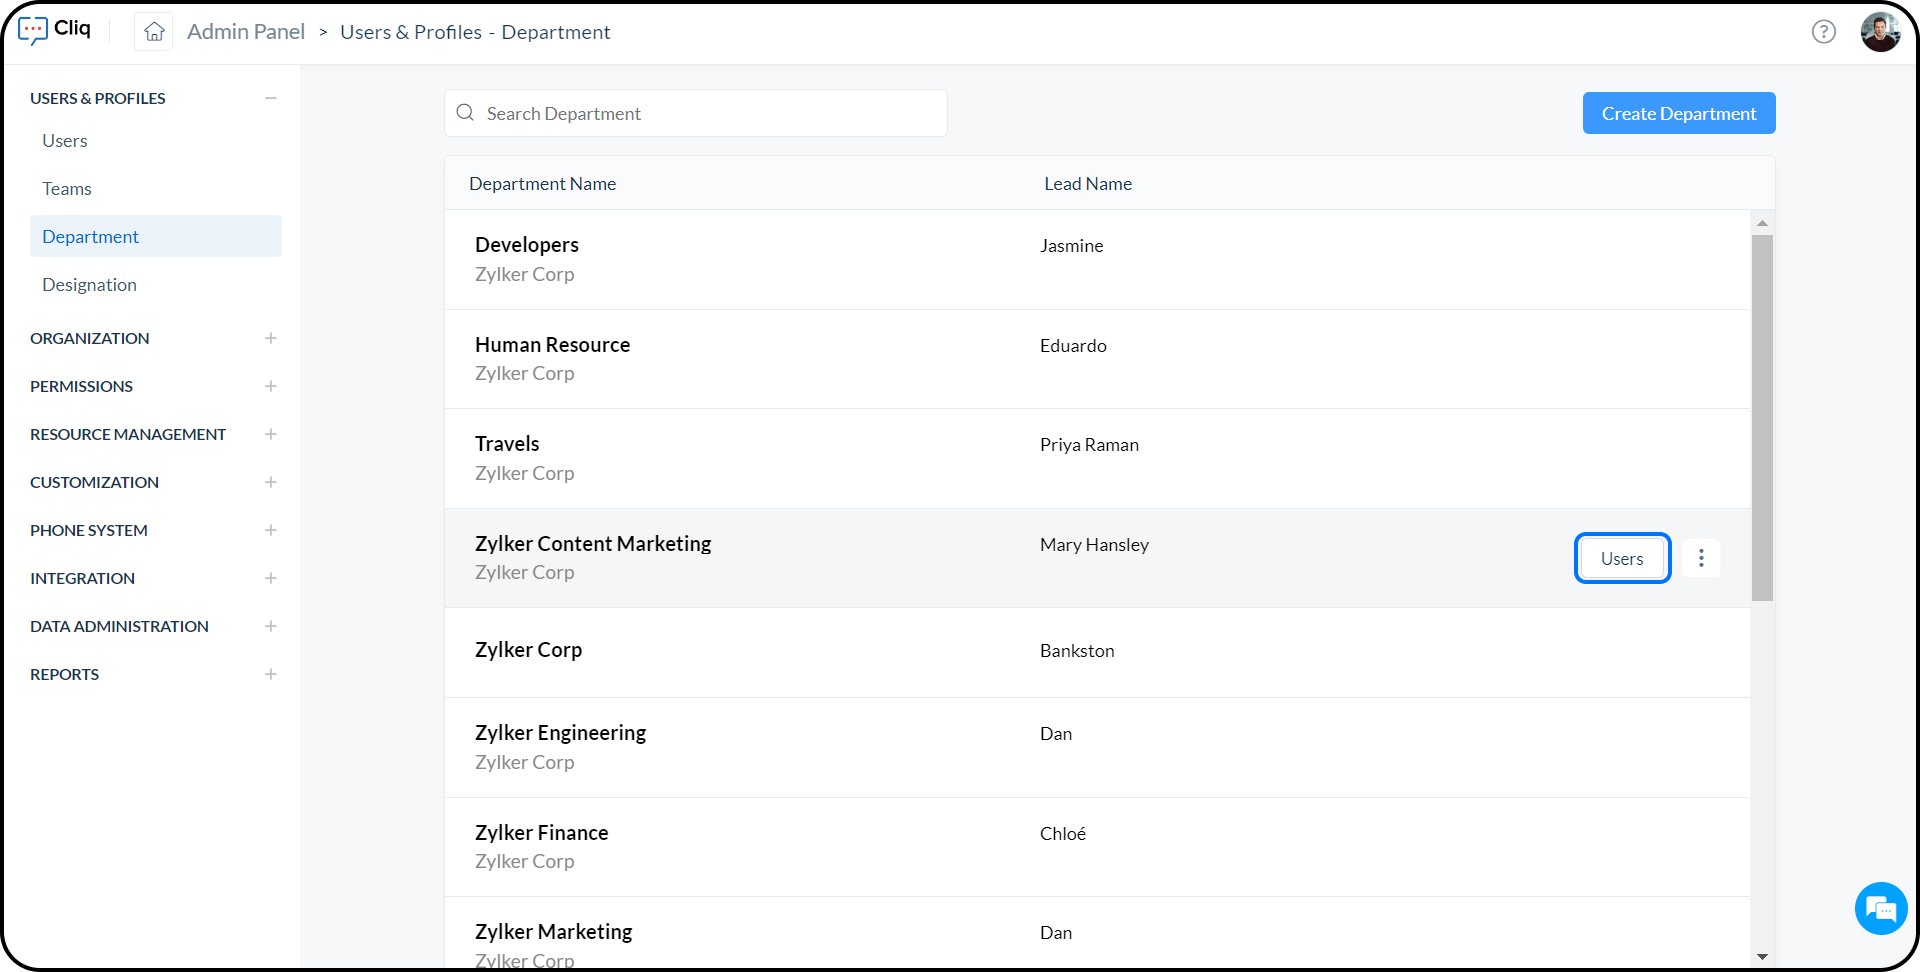Expand the Organization section
This screenshot has width=1920, height=972.
tap(270, 338)
